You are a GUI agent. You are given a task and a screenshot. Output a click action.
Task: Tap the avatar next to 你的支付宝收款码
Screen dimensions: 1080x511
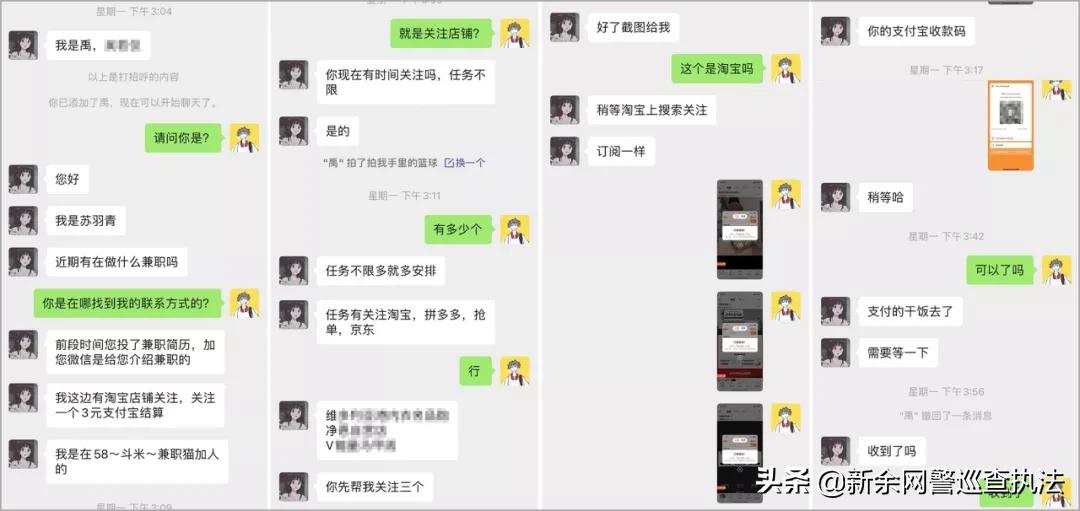(835, 31)
